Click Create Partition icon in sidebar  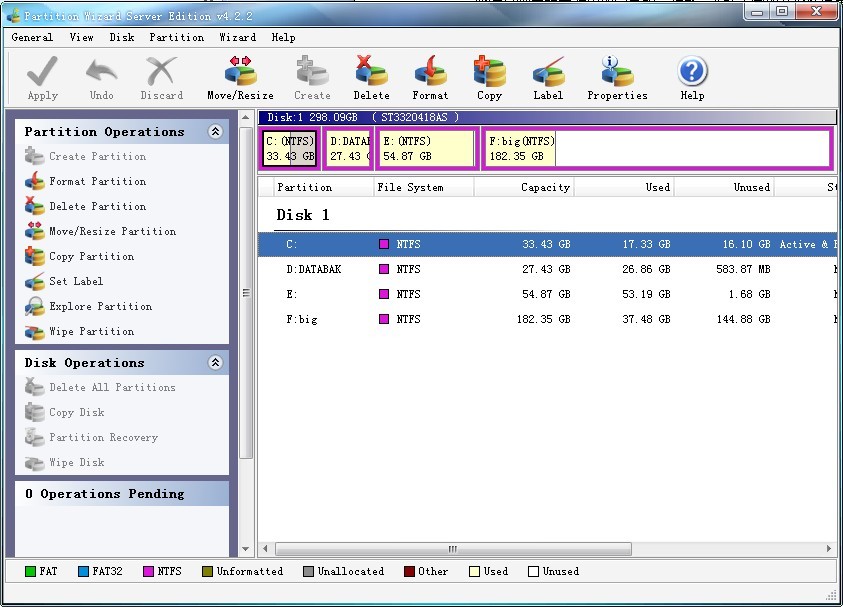[34, 156]
